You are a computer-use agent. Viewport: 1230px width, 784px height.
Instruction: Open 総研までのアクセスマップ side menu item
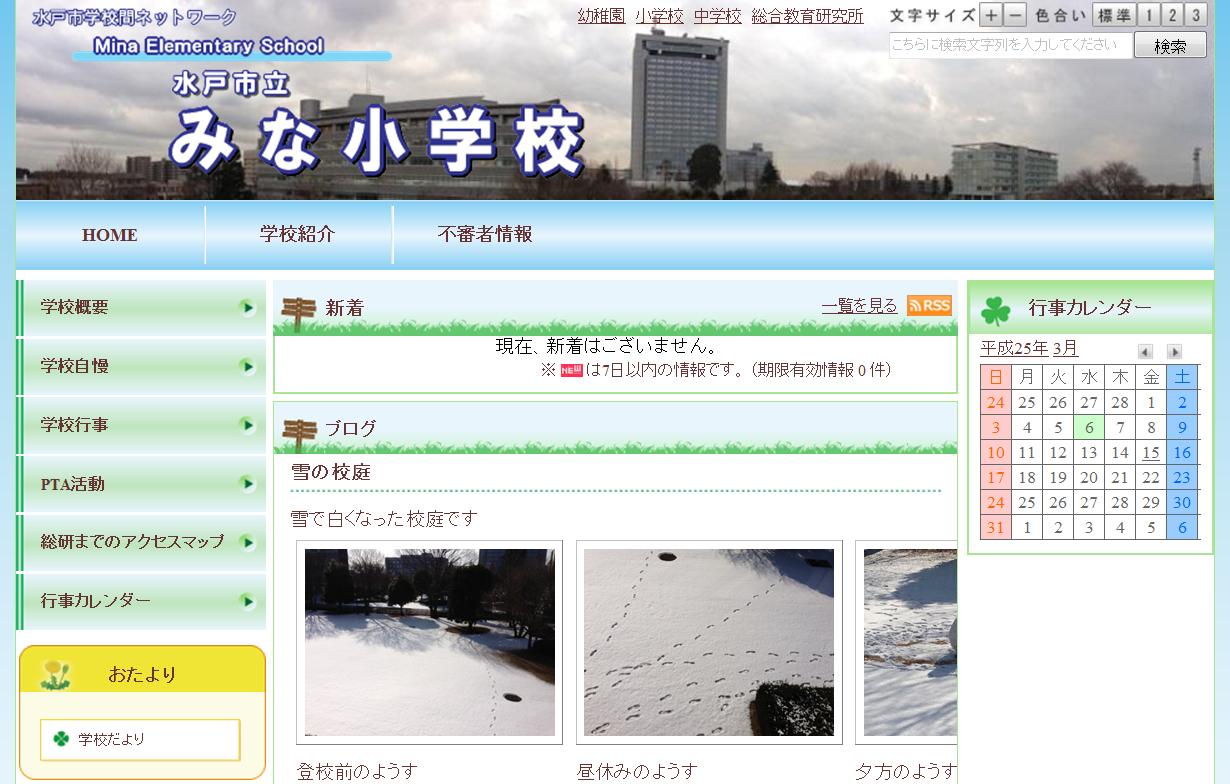coord(141,542)
